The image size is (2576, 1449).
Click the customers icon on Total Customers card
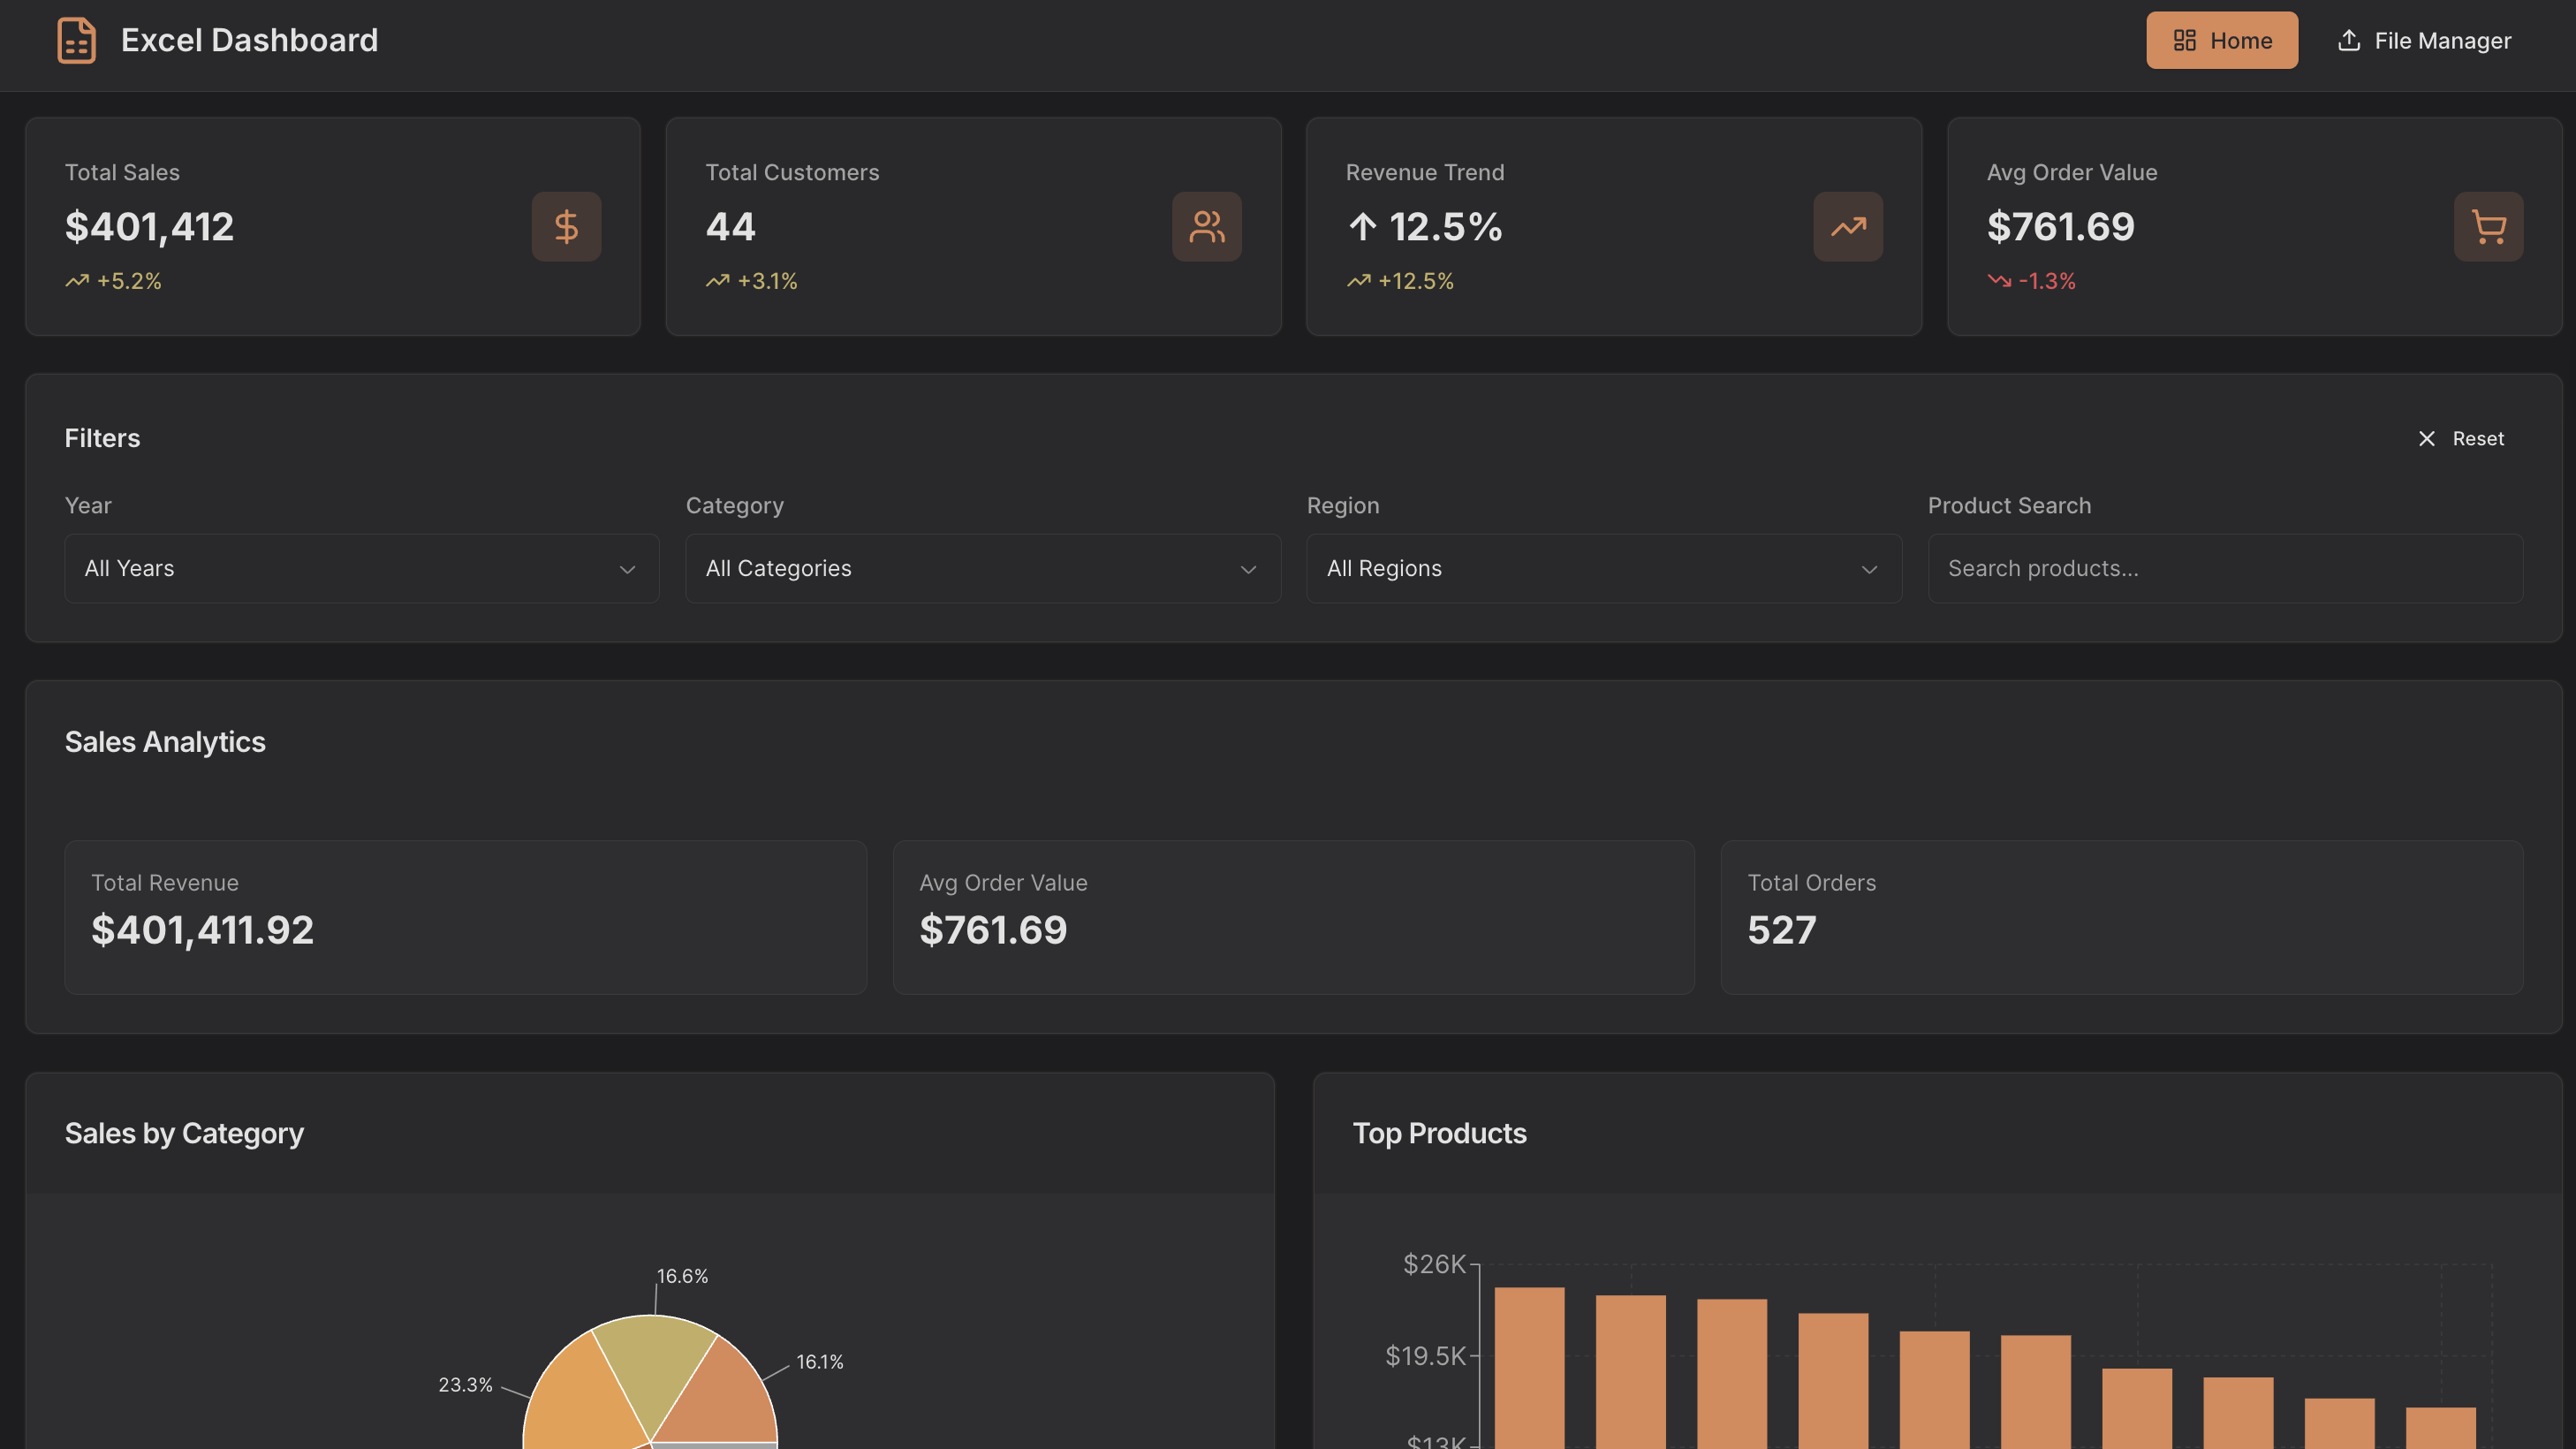point(1207,227)
